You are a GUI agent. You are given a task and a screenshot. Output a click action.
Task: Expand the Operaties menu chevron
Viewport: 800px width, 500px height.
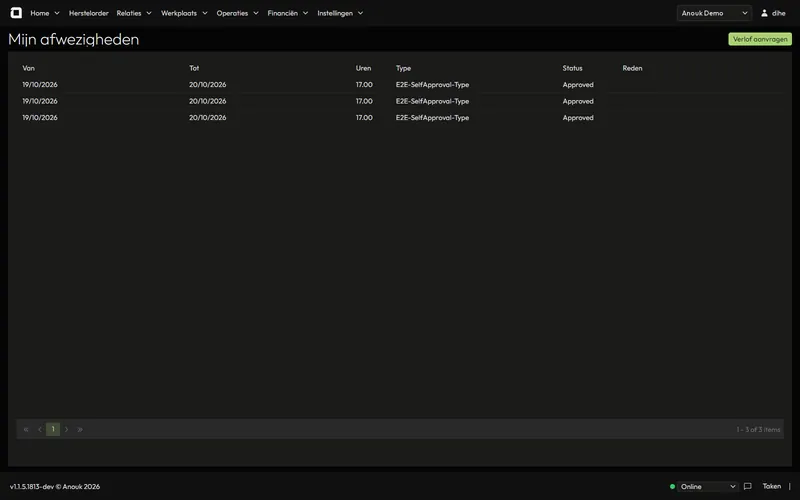pyautogui.click(x=256, y=13)
